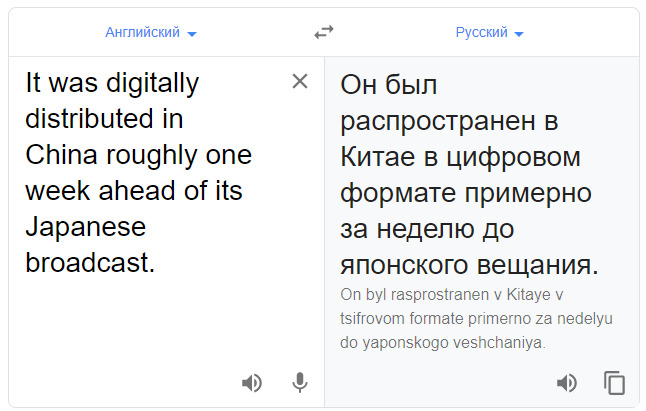Viewport: 646px width, 411px height.
Task: Listen to the English source text
Action: click(252, 382)
